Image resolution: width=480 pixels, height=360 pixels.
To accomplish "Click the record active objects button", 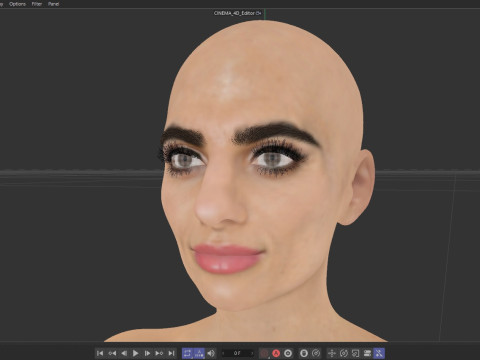I will tap(264, 353).
